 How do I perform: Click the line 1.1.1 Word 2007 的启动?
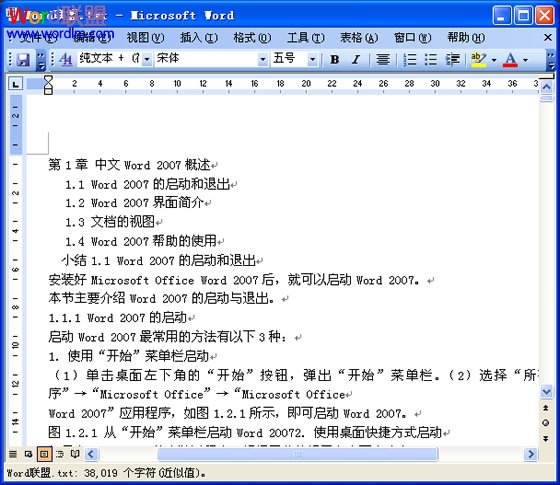point(118,318)
